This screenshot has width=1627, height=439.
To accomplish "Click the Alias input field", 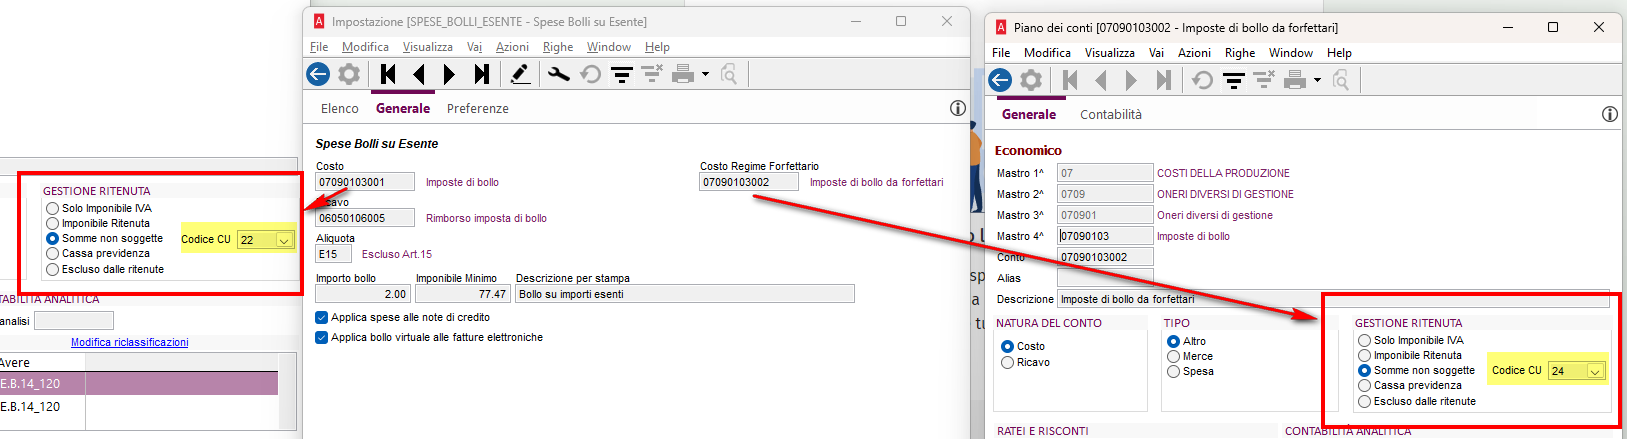I will pyautogui.click(x=1105, y=277).
